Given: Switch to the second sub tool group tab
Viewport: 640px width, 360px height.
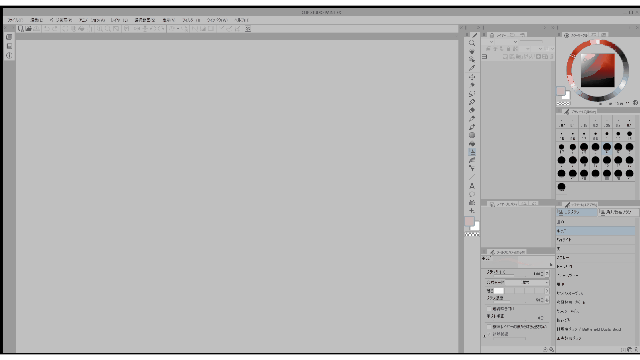Looking at the screenshot, I should [618, 212].
